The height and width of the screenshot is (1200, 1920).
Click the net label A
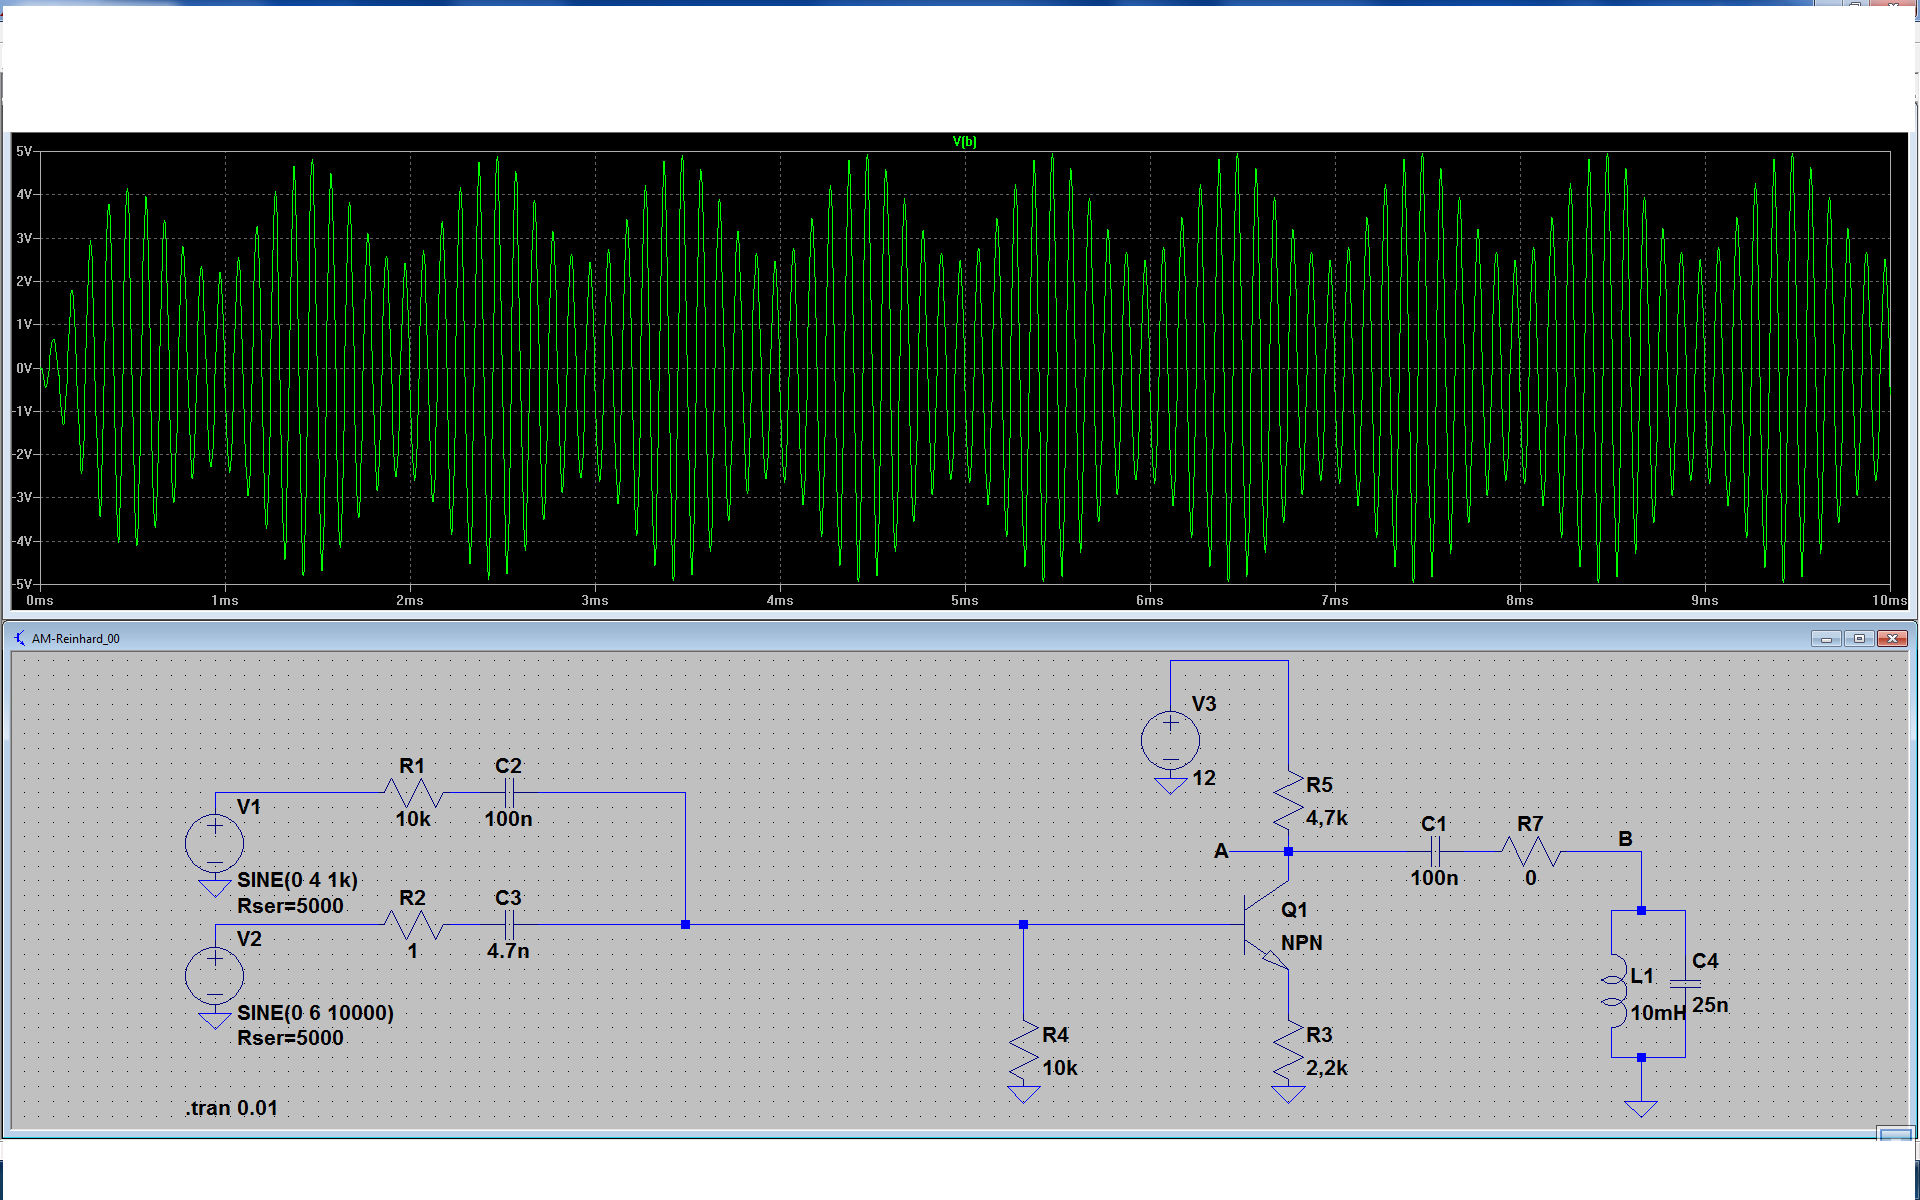[x=1221, y=851]
